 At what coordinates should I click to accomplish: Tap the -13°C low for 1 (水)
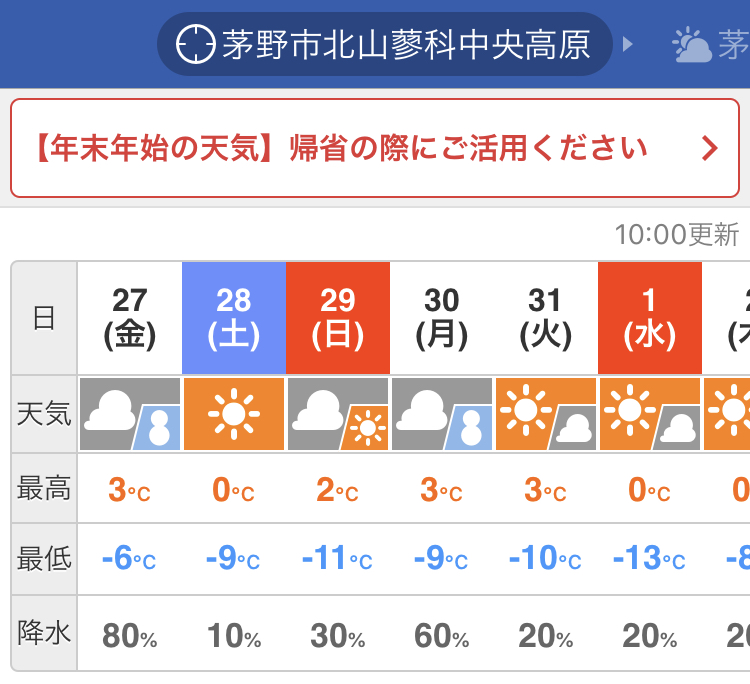click(x=649, y=558)
